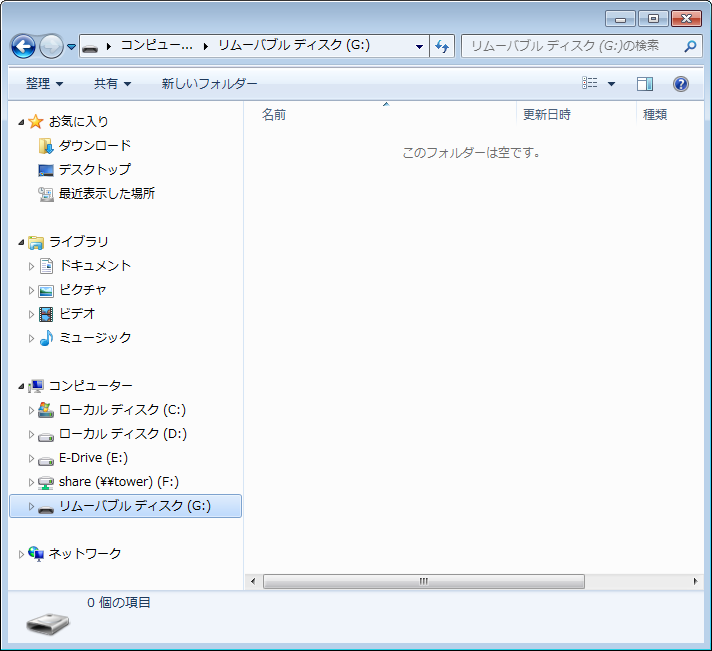Expand the ドキュメント library
The height and width of the screenshot is (651, 712).
pos(31,266)
